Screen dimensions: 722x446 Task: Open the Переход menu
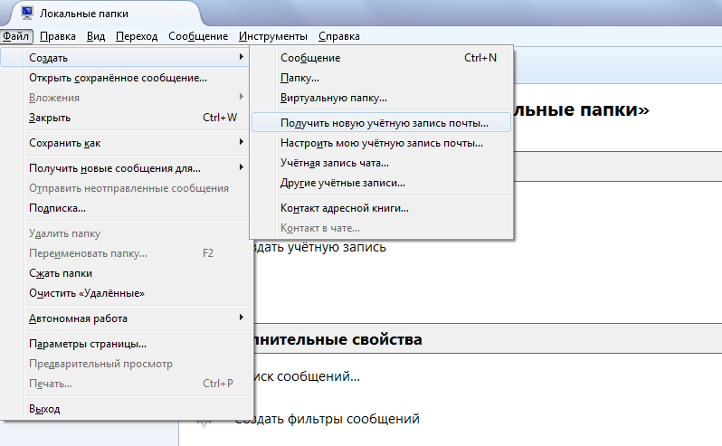coord(136,36)
